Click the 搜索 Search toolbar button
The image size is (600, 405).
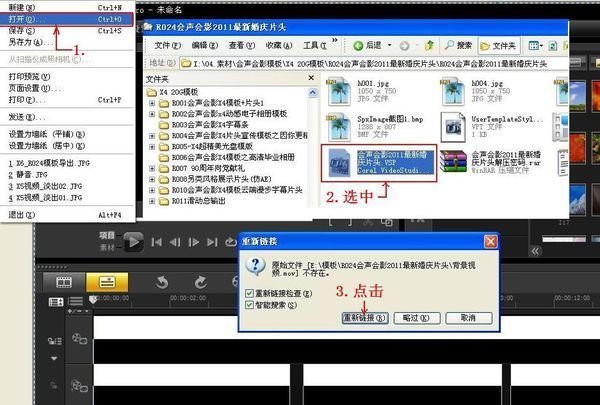[x=458, y=46]
